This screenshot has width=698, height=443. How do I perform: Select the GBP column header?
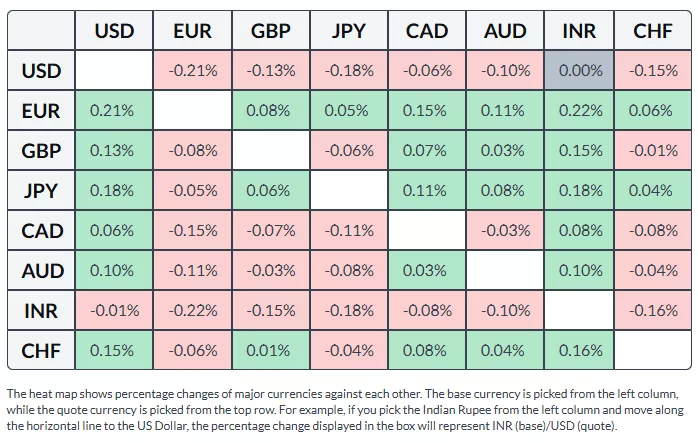click(270, 31)
